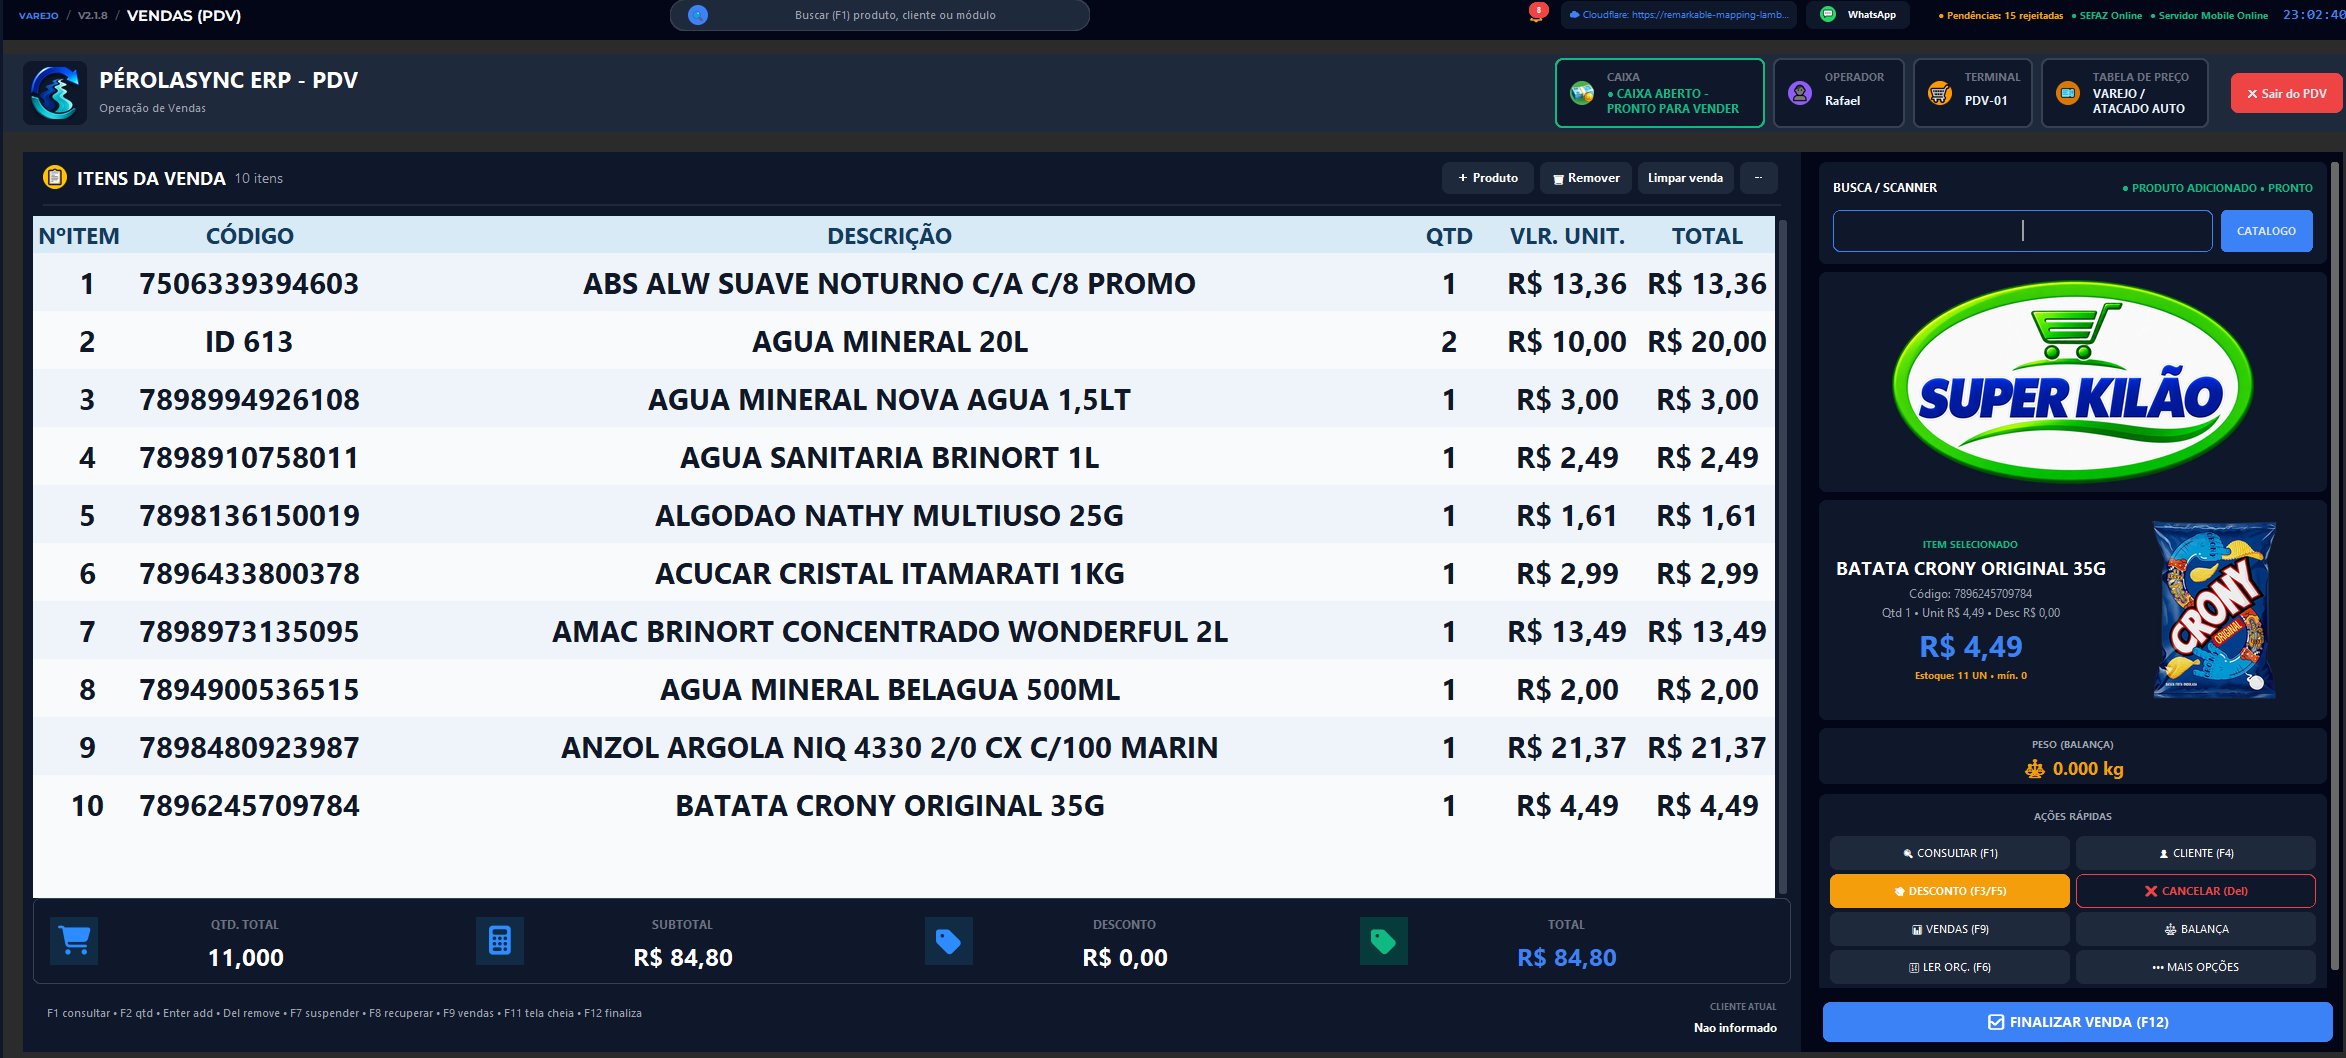Click the Servidor Mobile Online status
2346x1058 pixels.
(x=2209, y=15)
